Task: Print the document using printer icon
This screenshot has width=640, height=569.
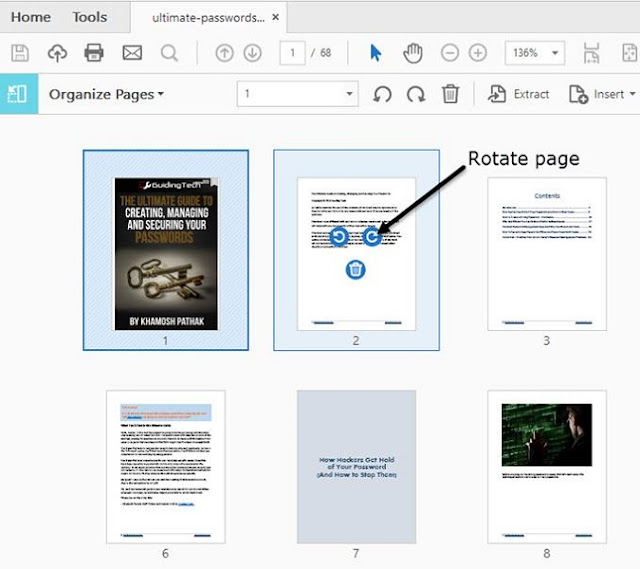Action: coord(94,53)
